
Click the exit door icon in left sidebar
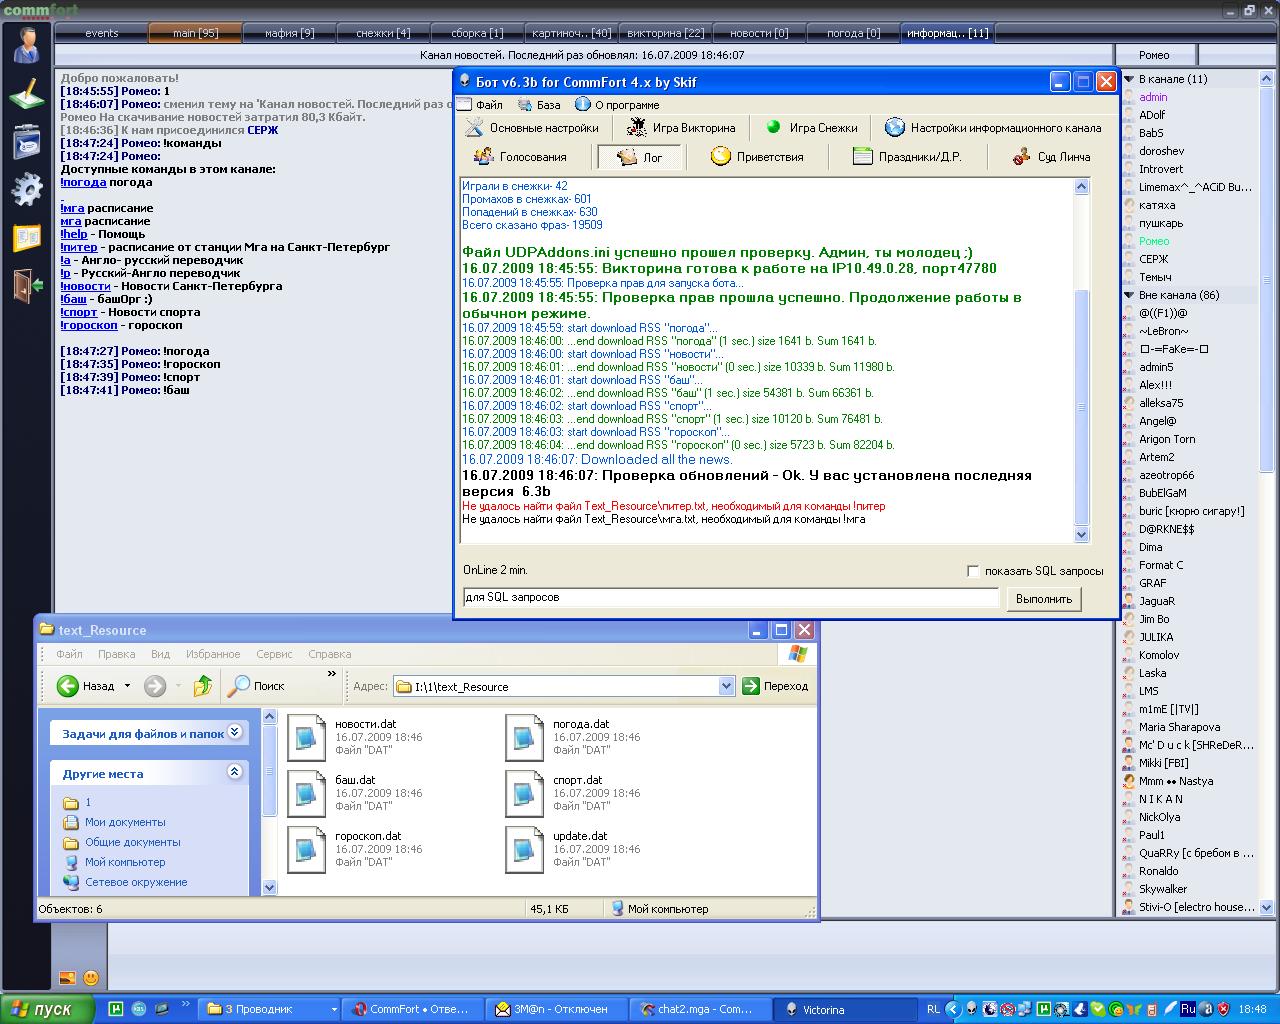26,285
